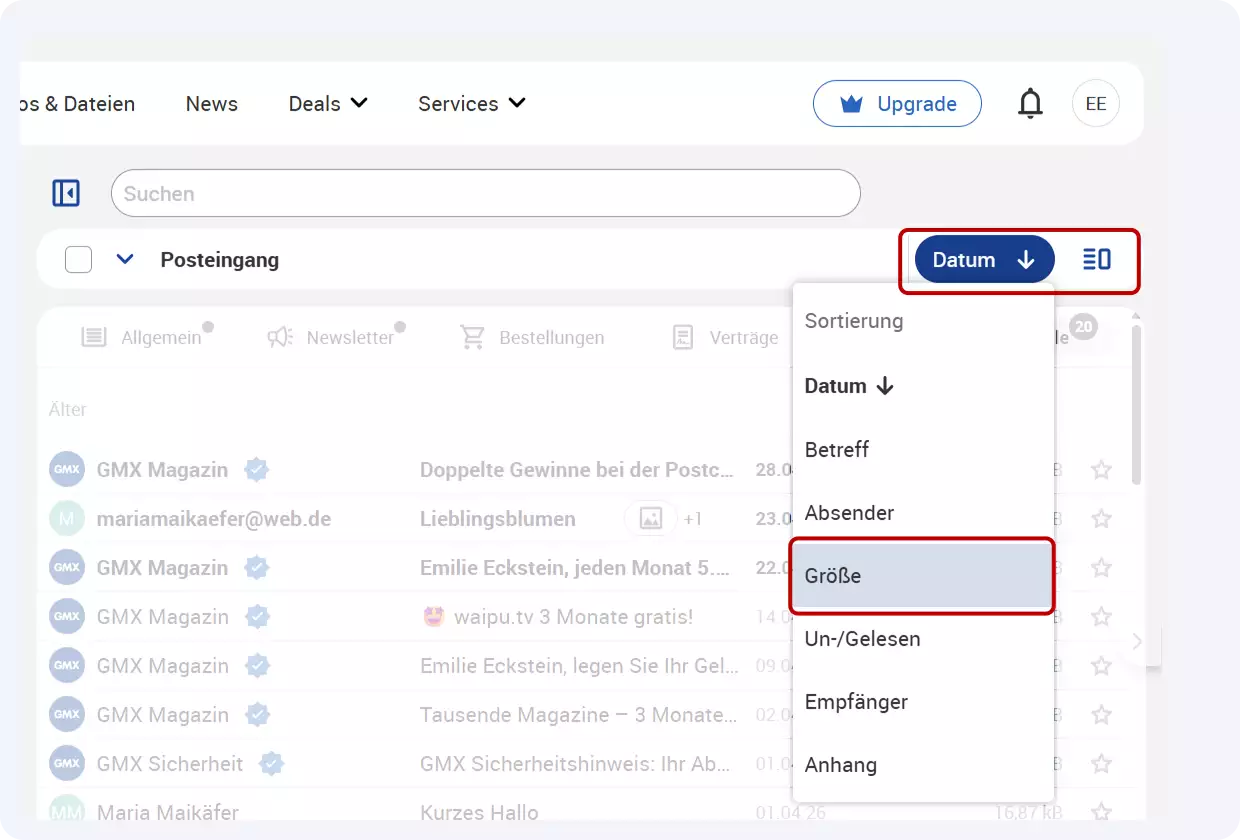Tick the select-all checkbox beside Posteingang
The width and height of the screenshot is (1240, 840).
(x=77, y=259)
